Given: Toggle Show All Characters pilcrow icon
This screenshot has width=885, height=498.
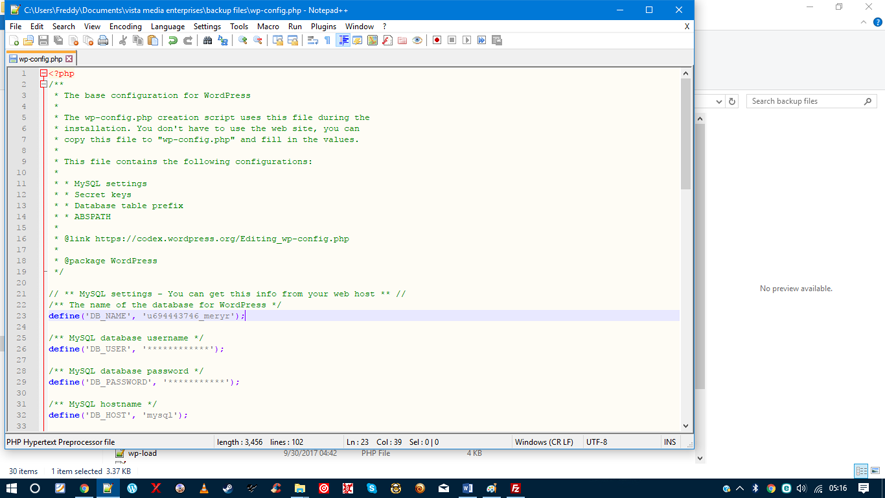Looking at the screenshot, I should (327, 40).
